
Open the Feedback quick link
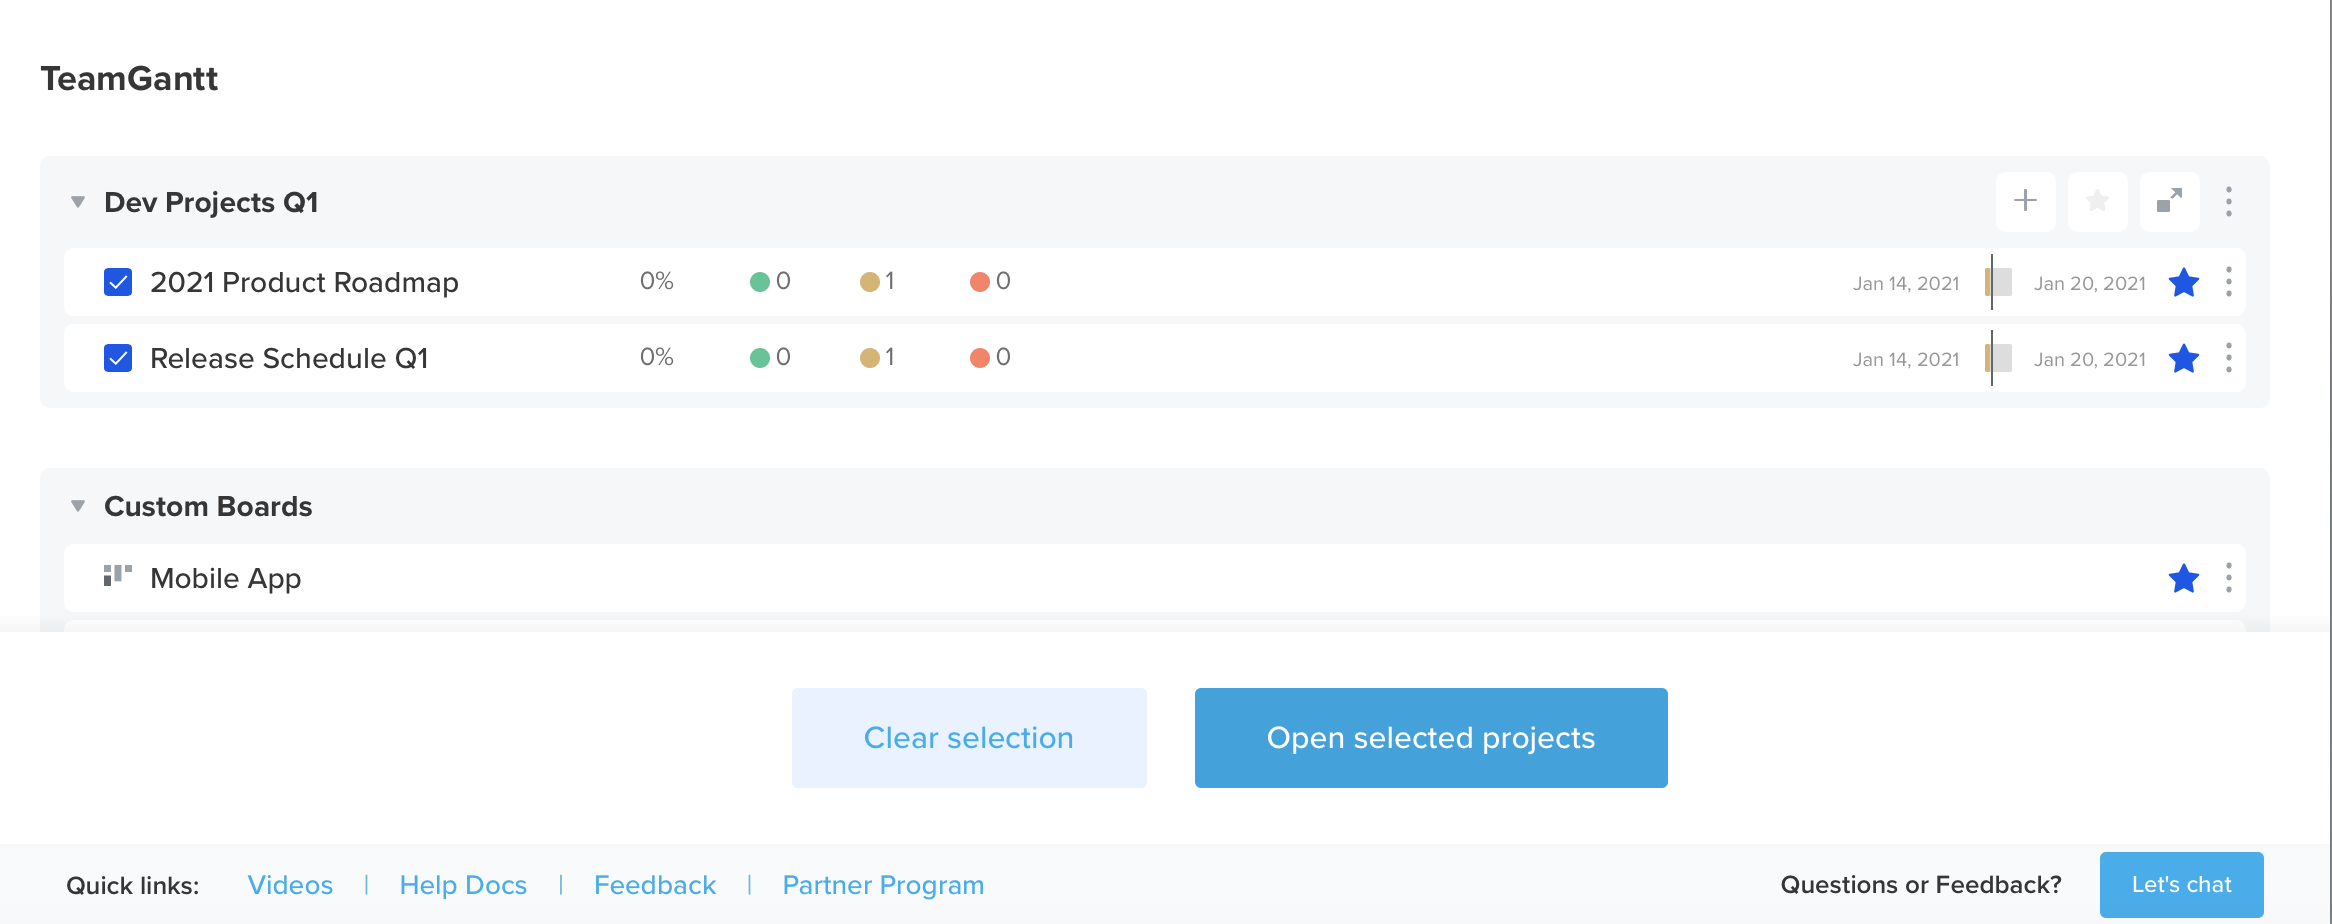point(655,885)
